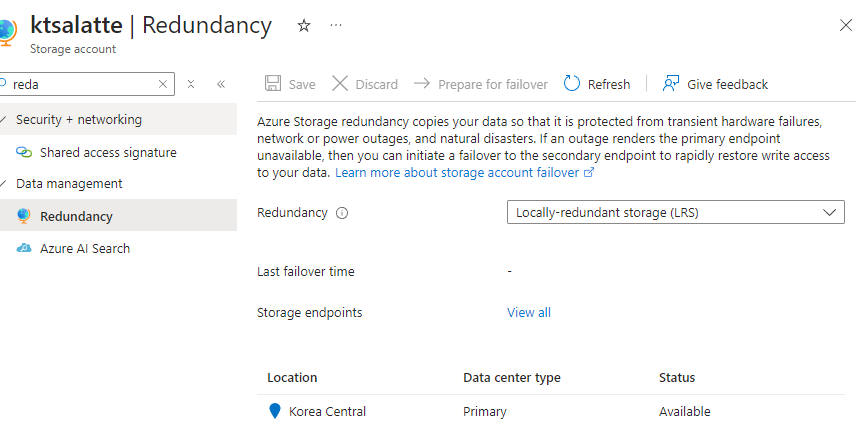The height and width of the screenshot is (423, 856).
Task: Open the Locally-redundant storage (LRS) dropdown
Action: (x=675, y=212)
